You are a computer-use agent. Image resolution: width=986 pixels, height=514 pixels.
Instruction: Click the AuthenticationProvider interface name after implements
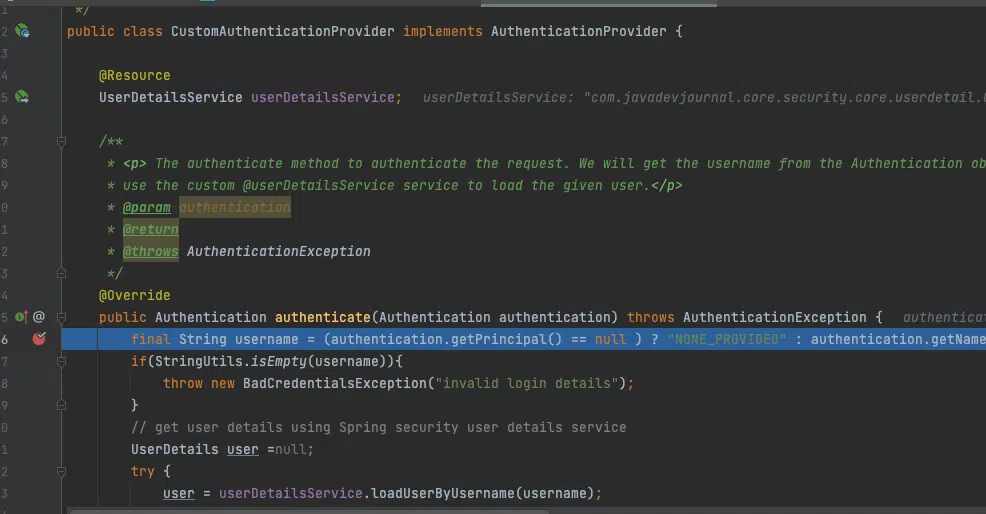coord(579,31)
